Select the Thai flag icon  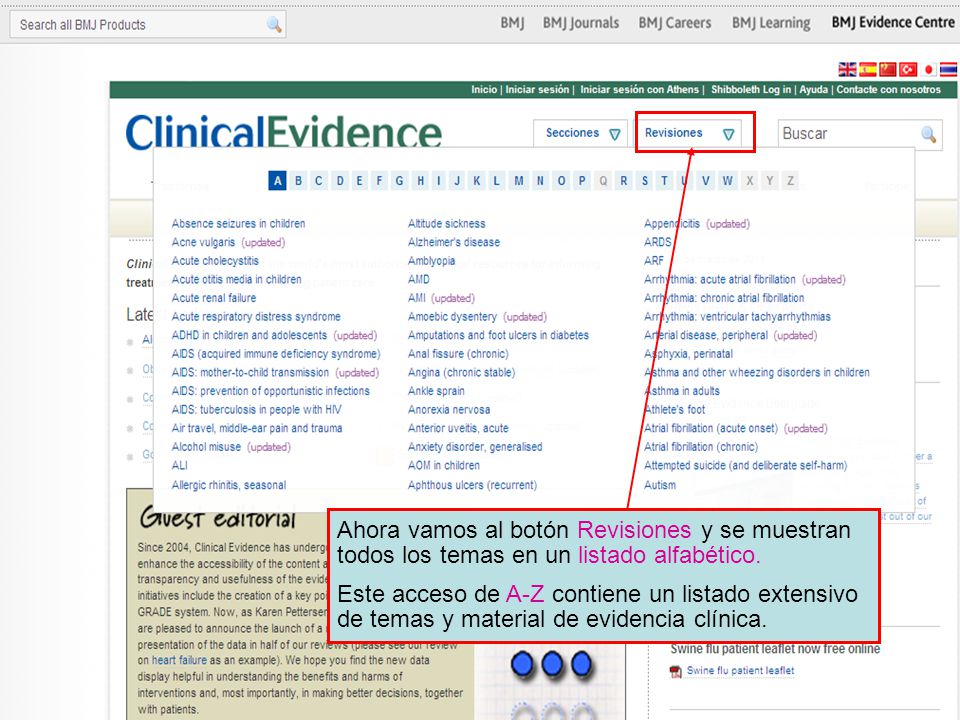pos(948,69)
